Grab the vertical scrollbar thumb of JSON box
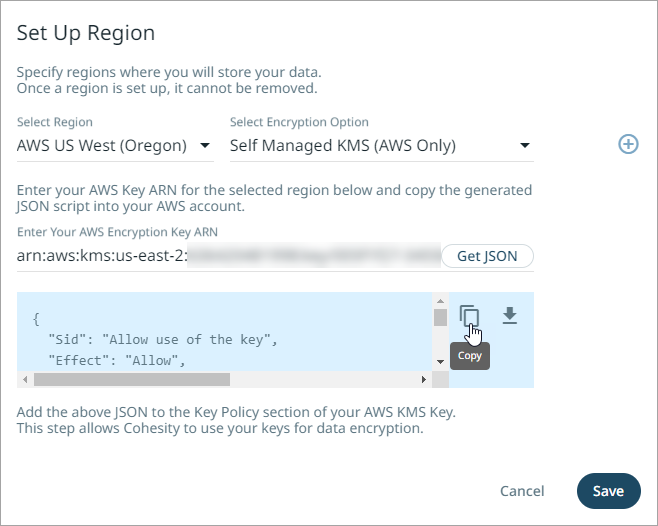The image size is (658, 526). pos(440,318)
